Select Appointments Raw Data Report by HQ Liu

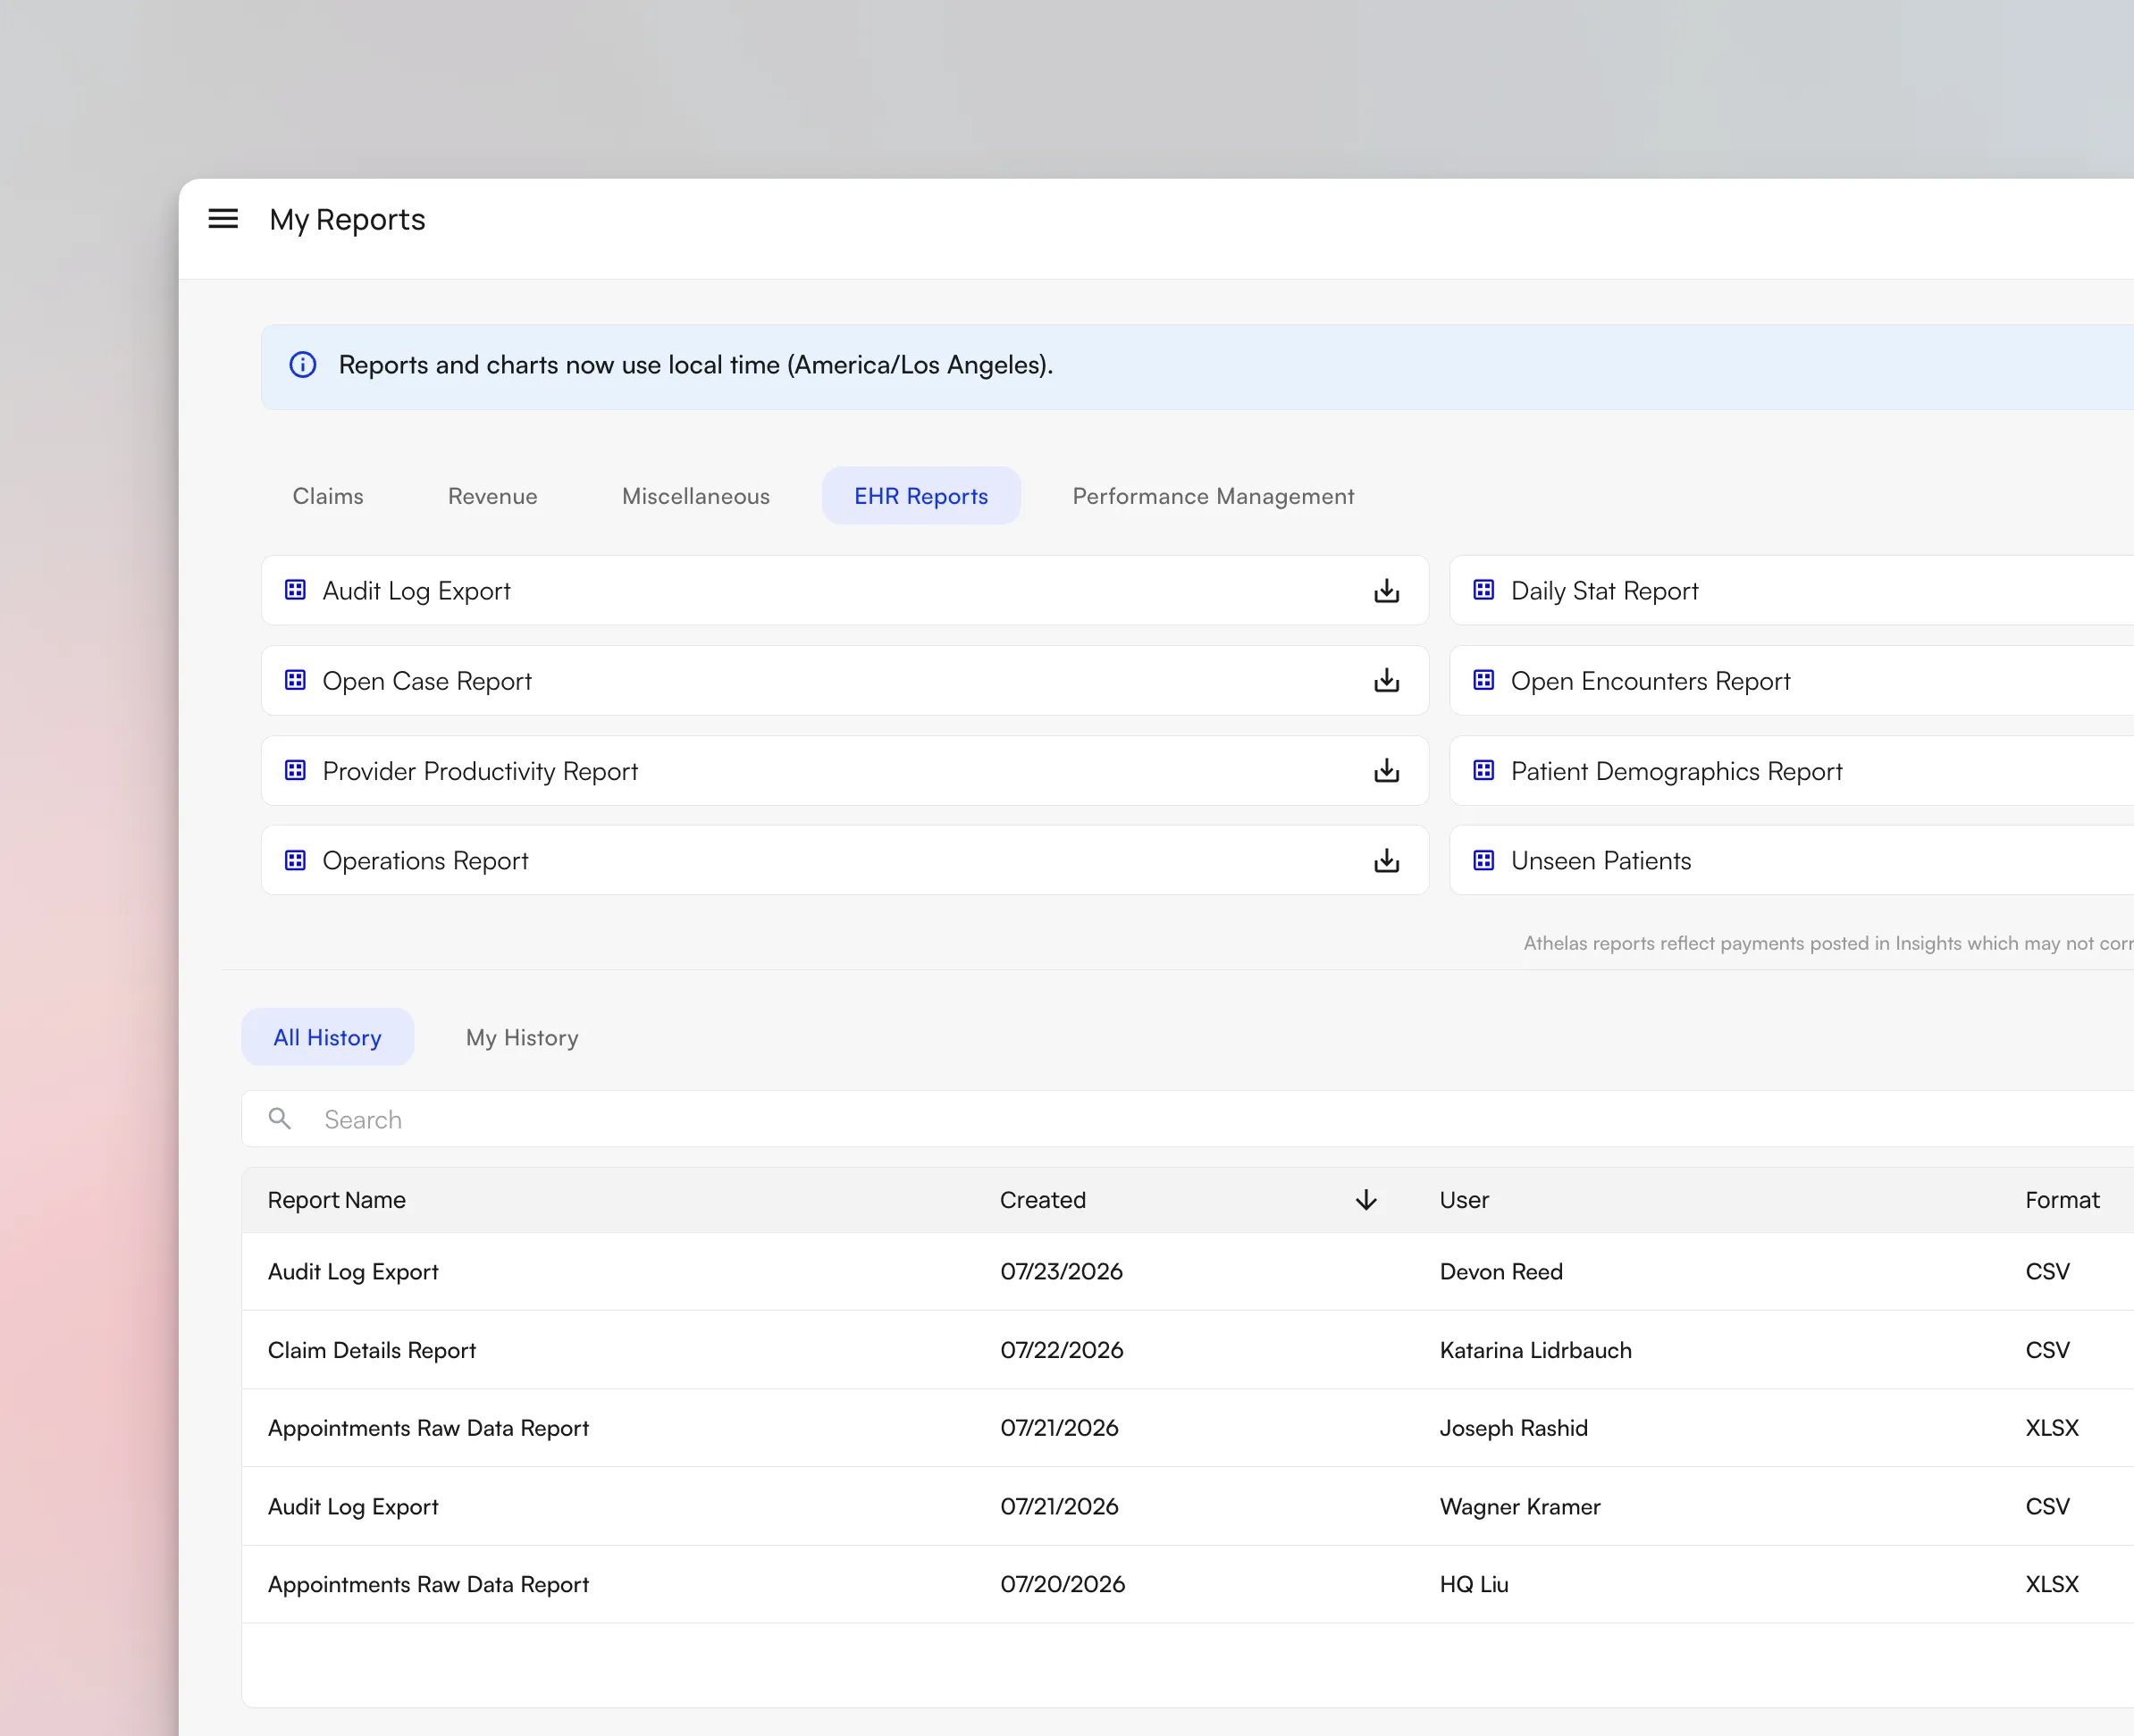click(x=1188, y=1585)
